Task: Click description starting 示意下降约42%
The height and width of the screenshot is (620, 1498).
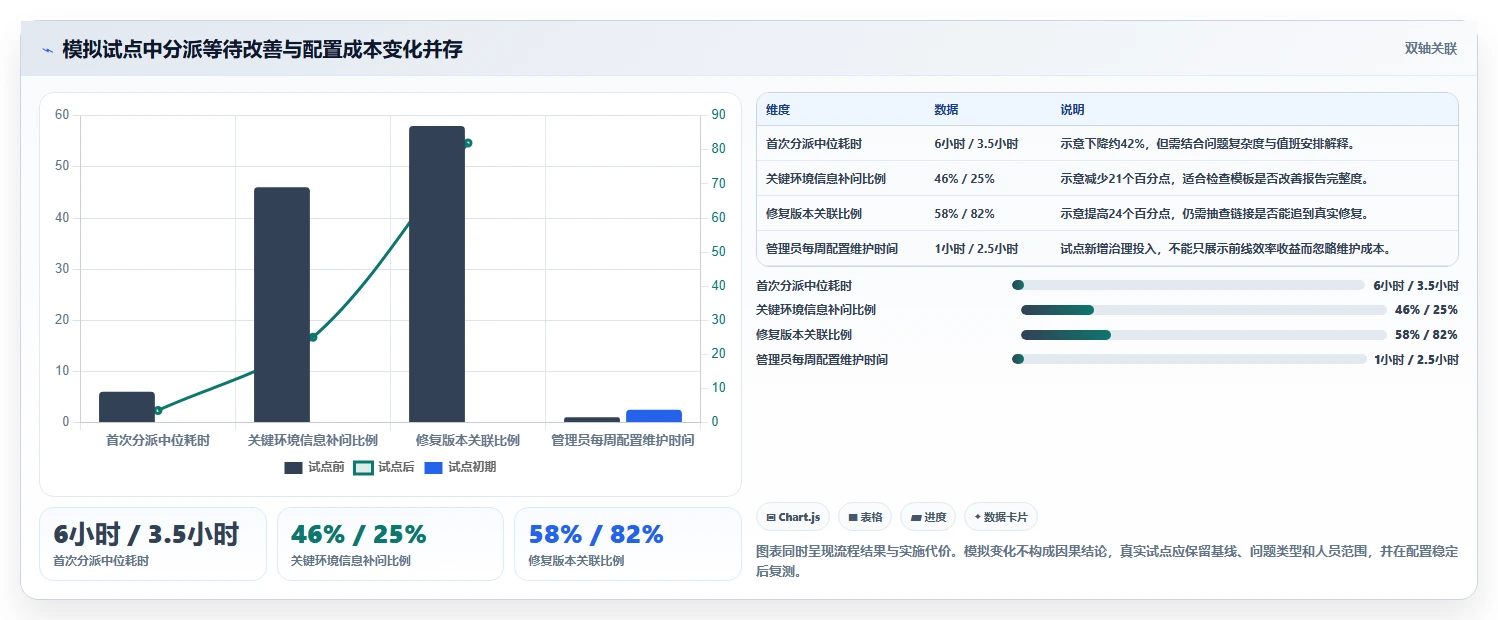Action: pyautogui.click(x=1208, y=144)
